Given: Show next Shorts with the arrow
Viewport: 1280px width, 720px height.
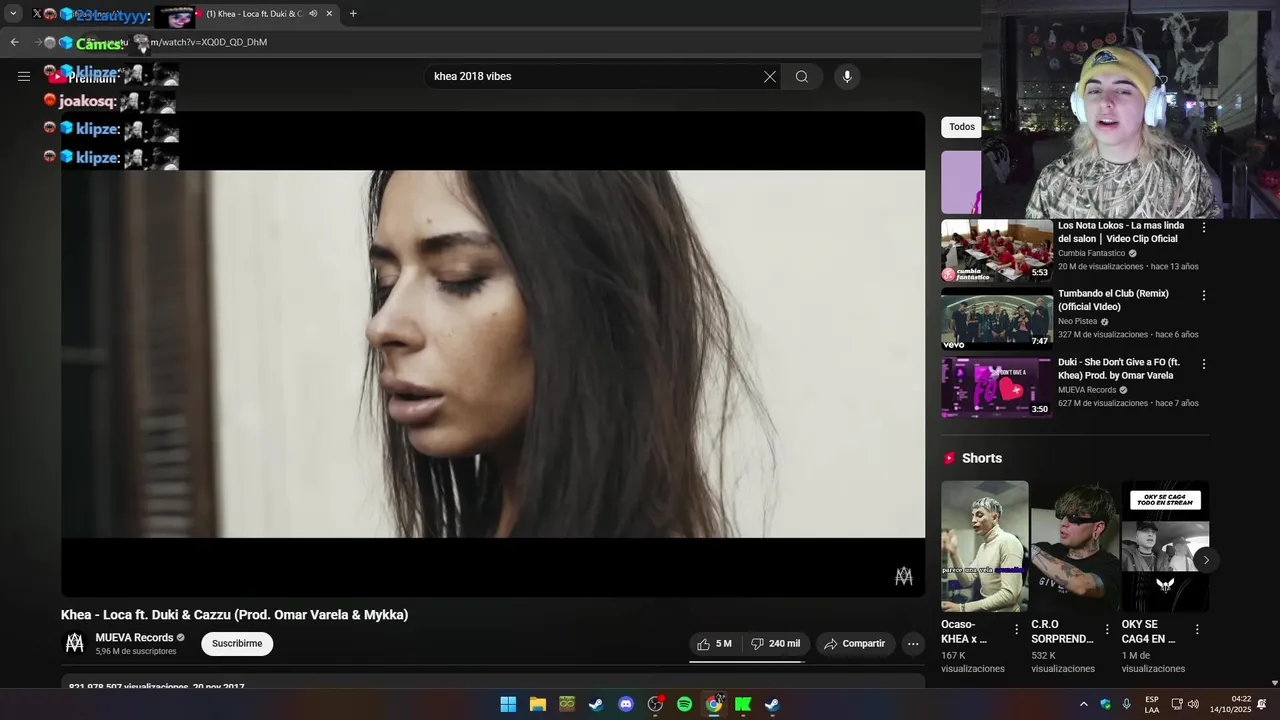Looking at the screenshot, I should click(1206, 560).
